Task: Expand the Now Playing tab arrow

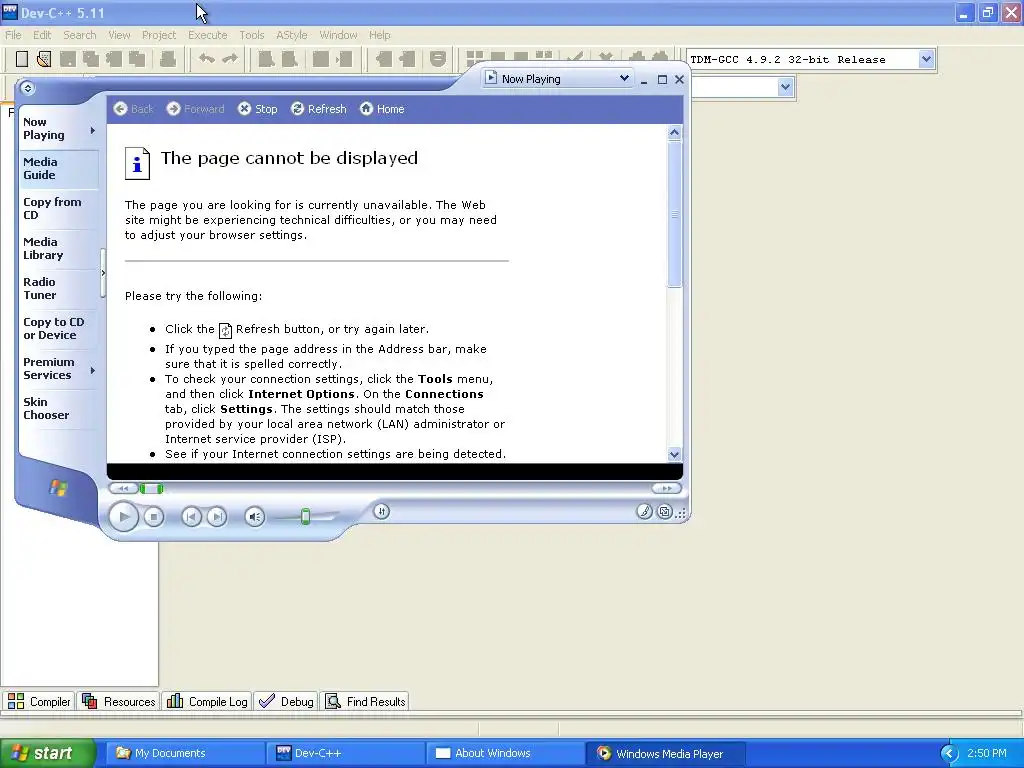Action: click(x=93, y=131)
